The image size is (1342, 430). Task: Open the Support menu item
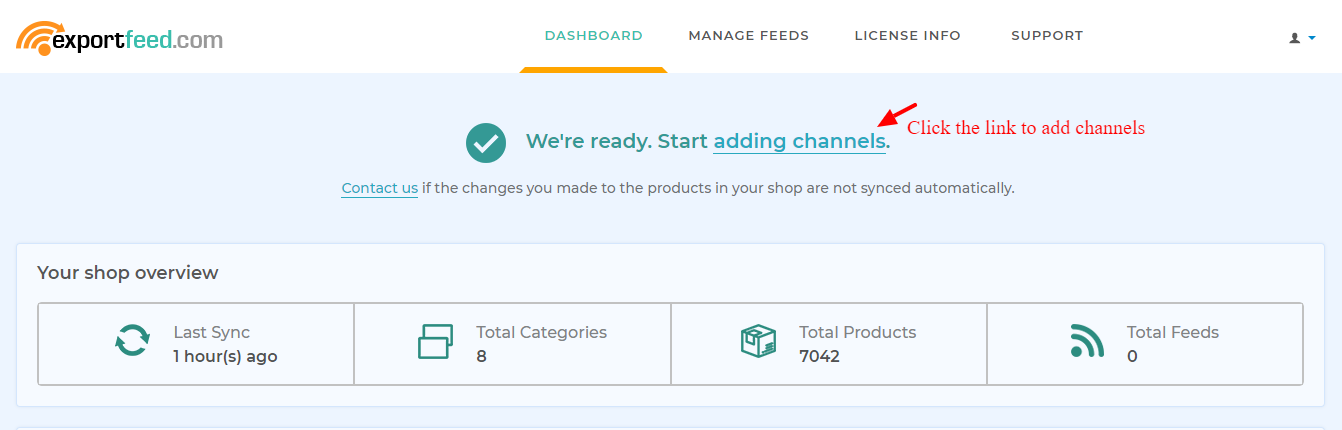pos(1047,36)
